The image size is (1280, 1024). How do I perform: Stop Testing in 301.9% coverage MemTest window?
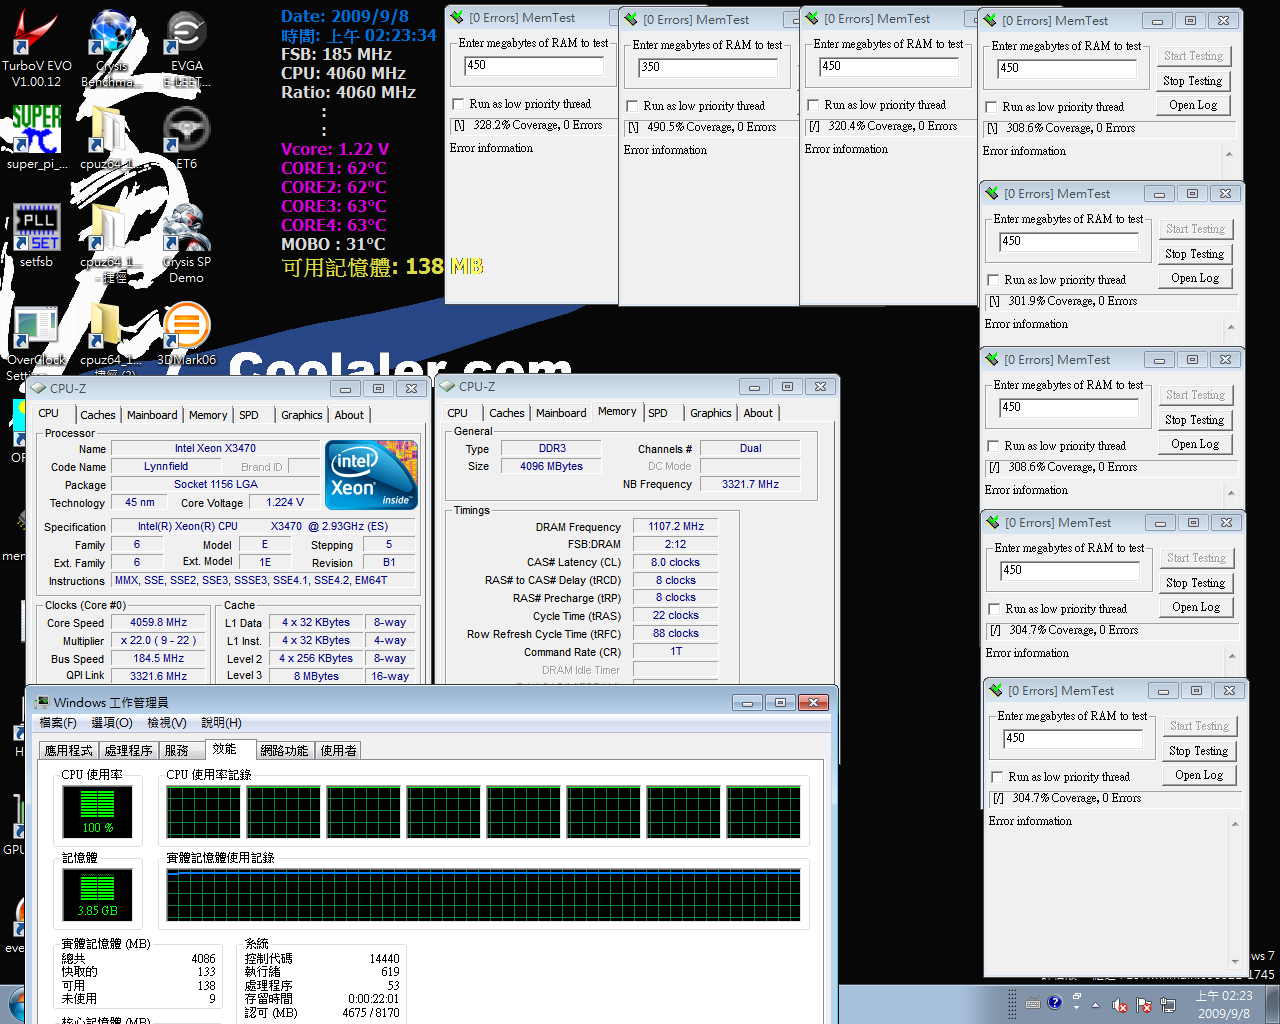coord(1195,254)
